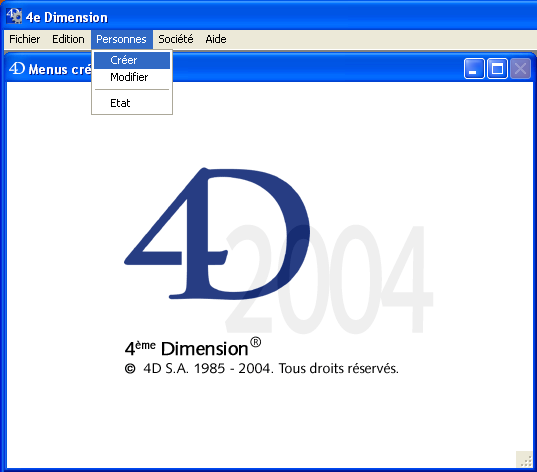Choose Créer from the Personnes menu
Image resolution: width=537 pixels, height=472 pixels.
(x=132, y=60)
